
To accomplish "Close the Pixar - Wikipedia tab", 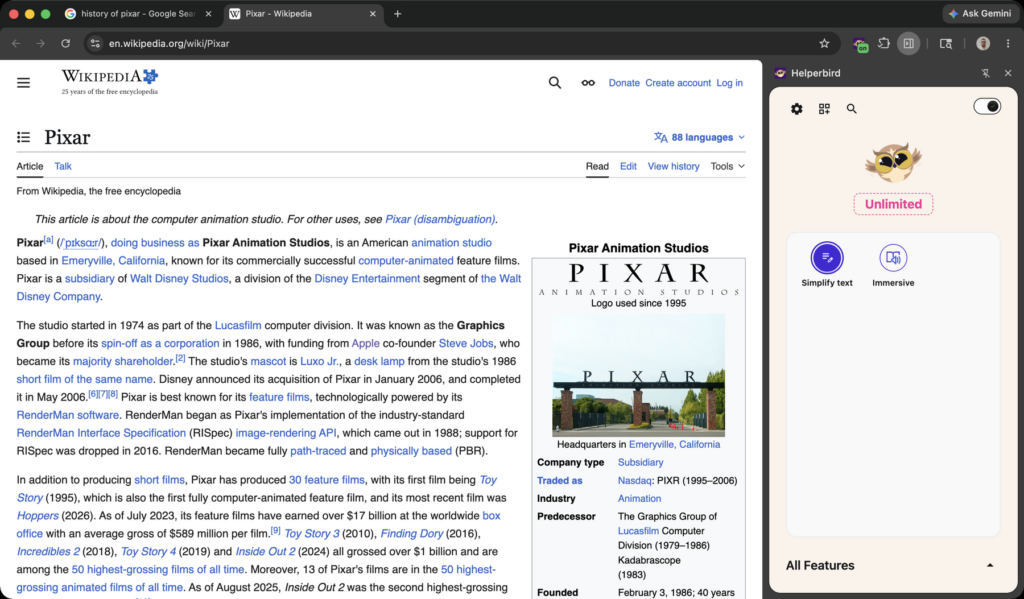I will [x=372, y=14].
